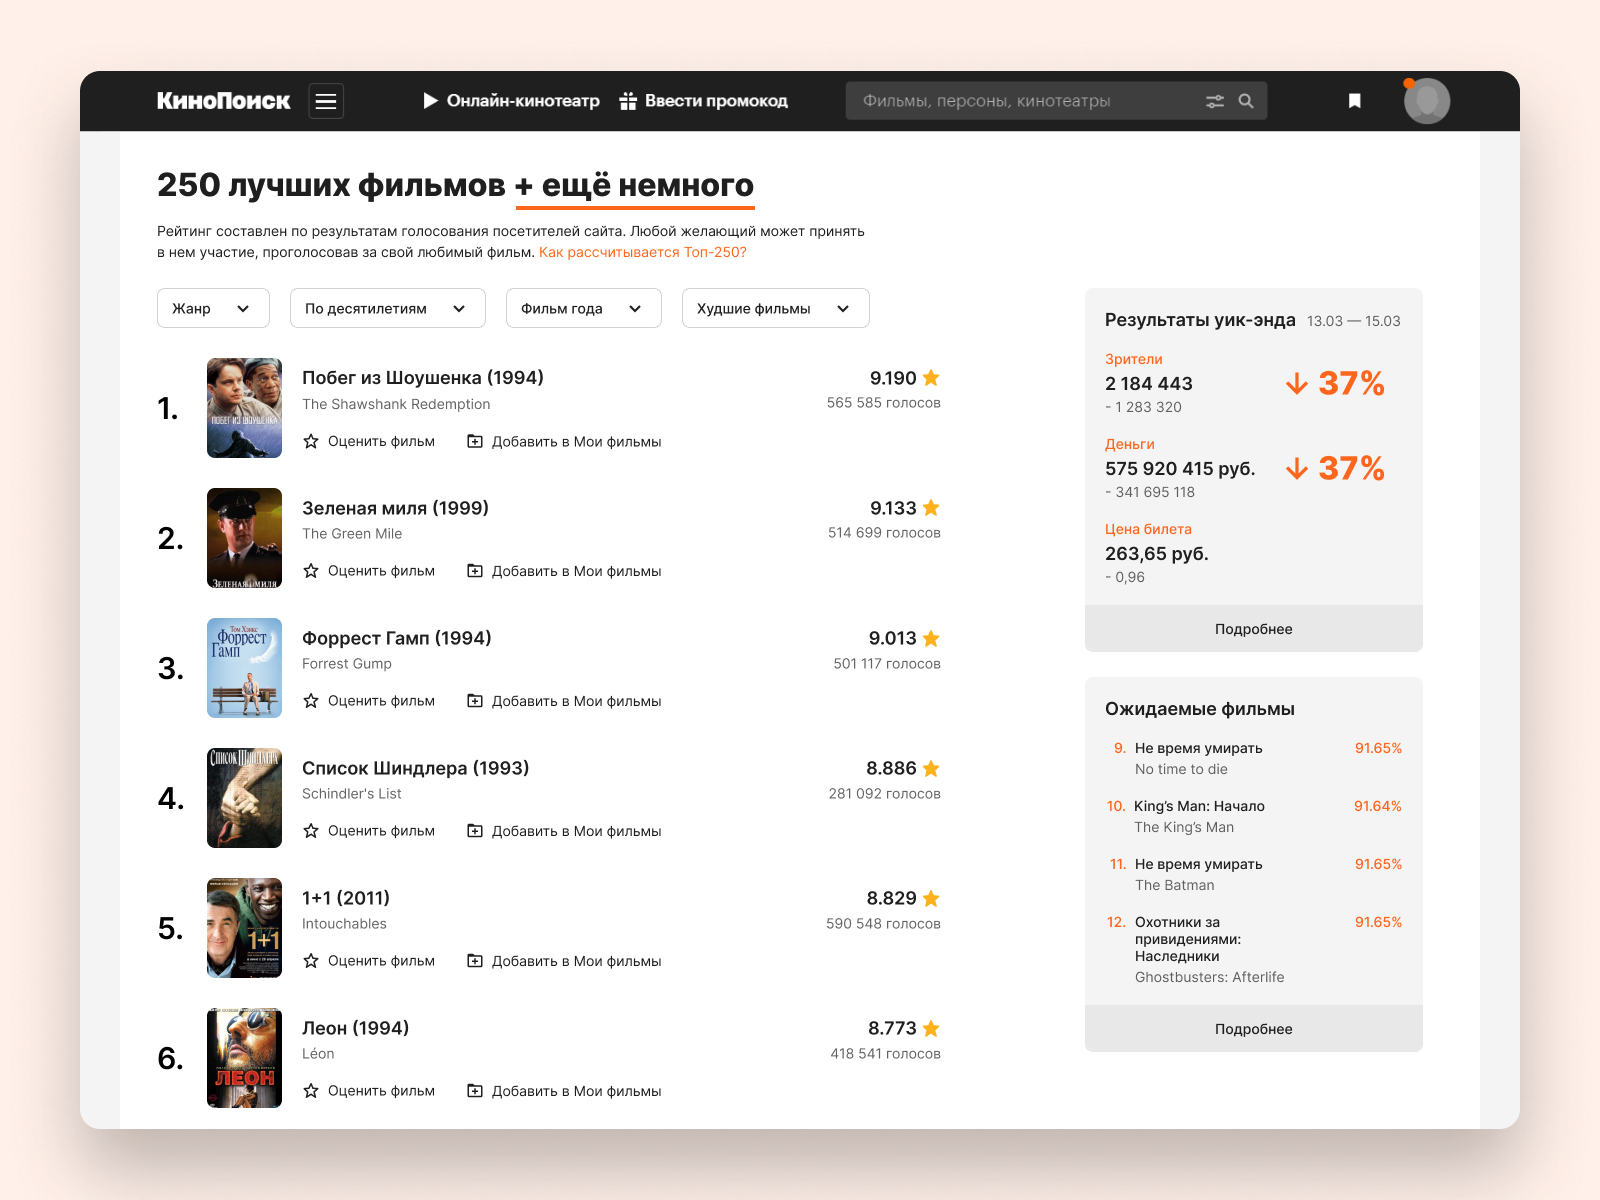Open the По десятилетиям dropdown
This screenshot has height=1200, width=1600.
pos(387,308)
